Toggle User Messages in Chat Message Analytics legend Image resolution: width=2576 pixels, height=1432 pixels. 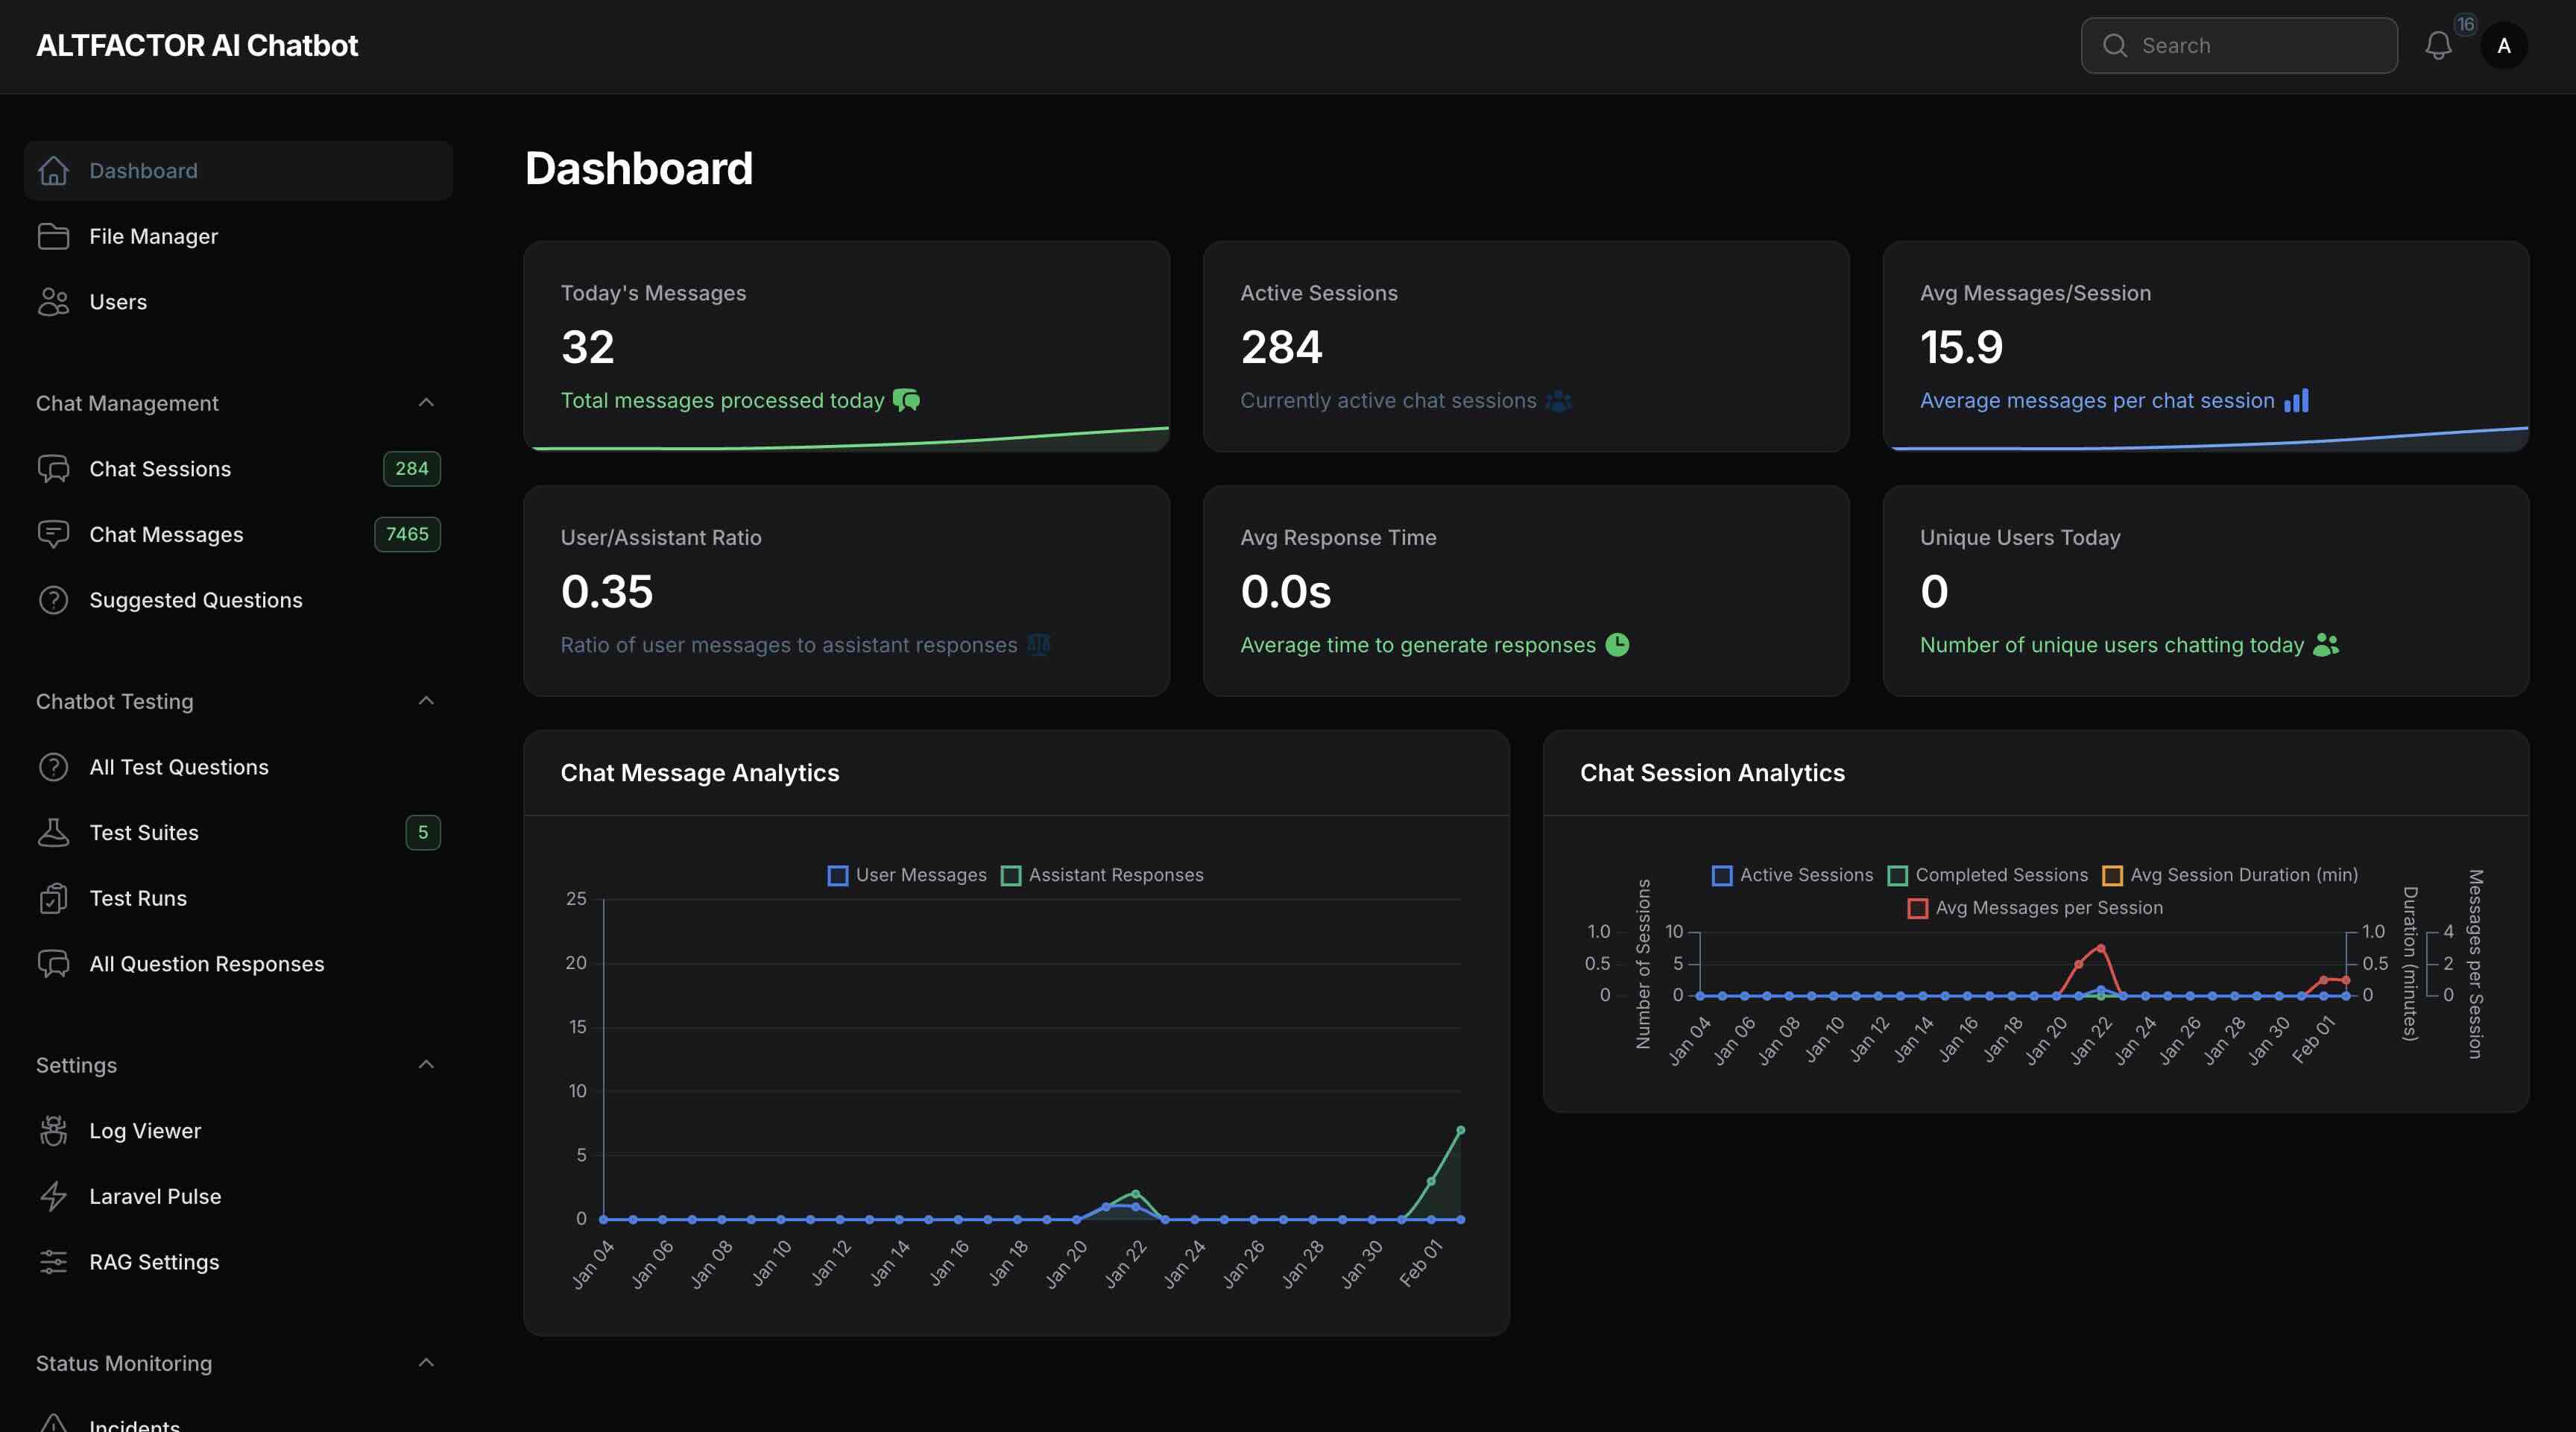click(908, 875)
